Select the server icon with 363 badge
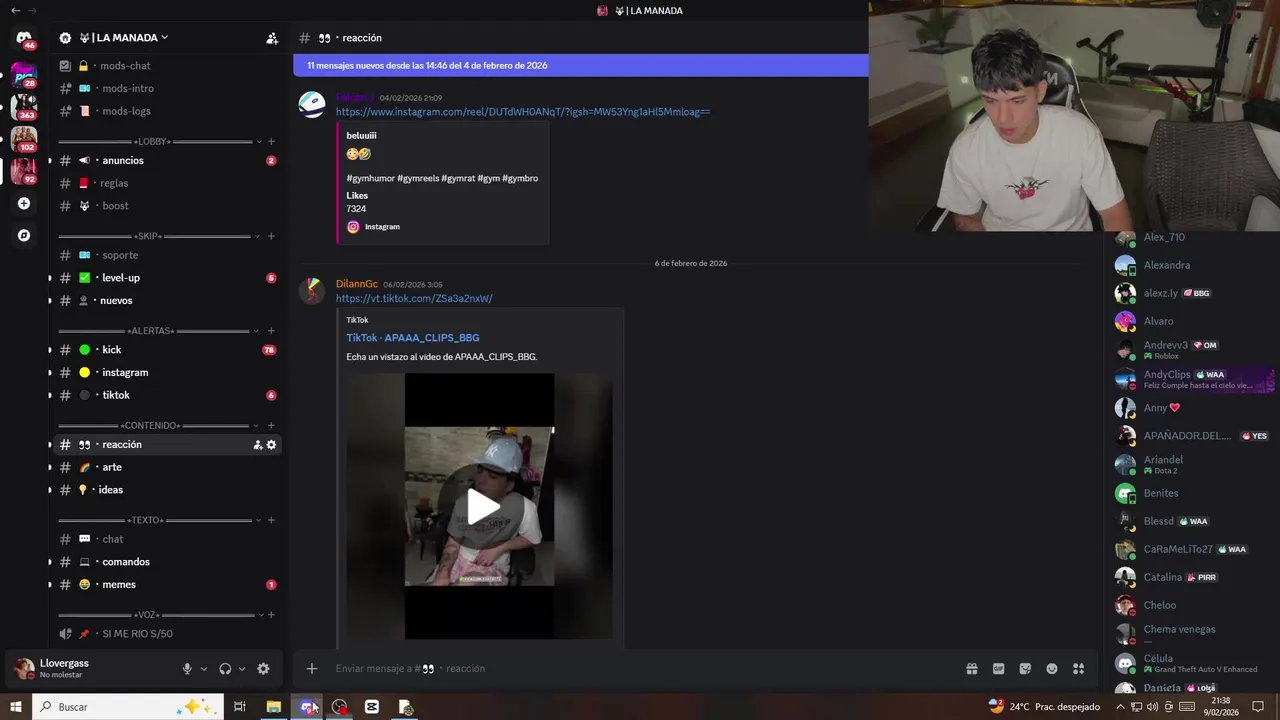This screenshot has width=1280, height=720. coord(24,105)
